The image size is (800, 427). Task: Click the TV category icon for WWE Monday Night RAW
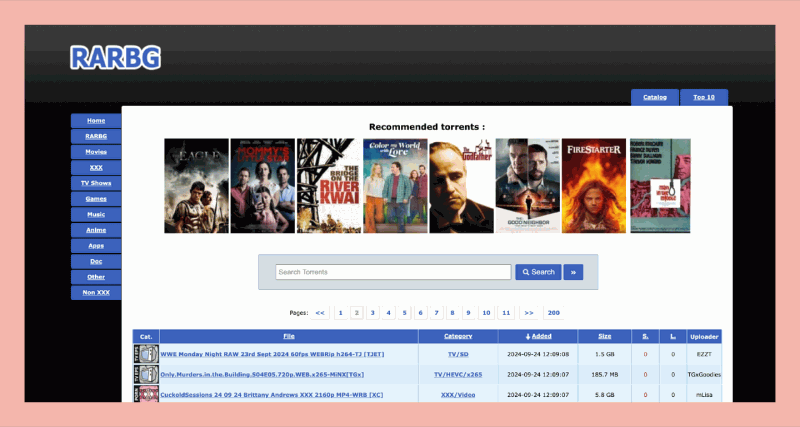pos(146,354)
